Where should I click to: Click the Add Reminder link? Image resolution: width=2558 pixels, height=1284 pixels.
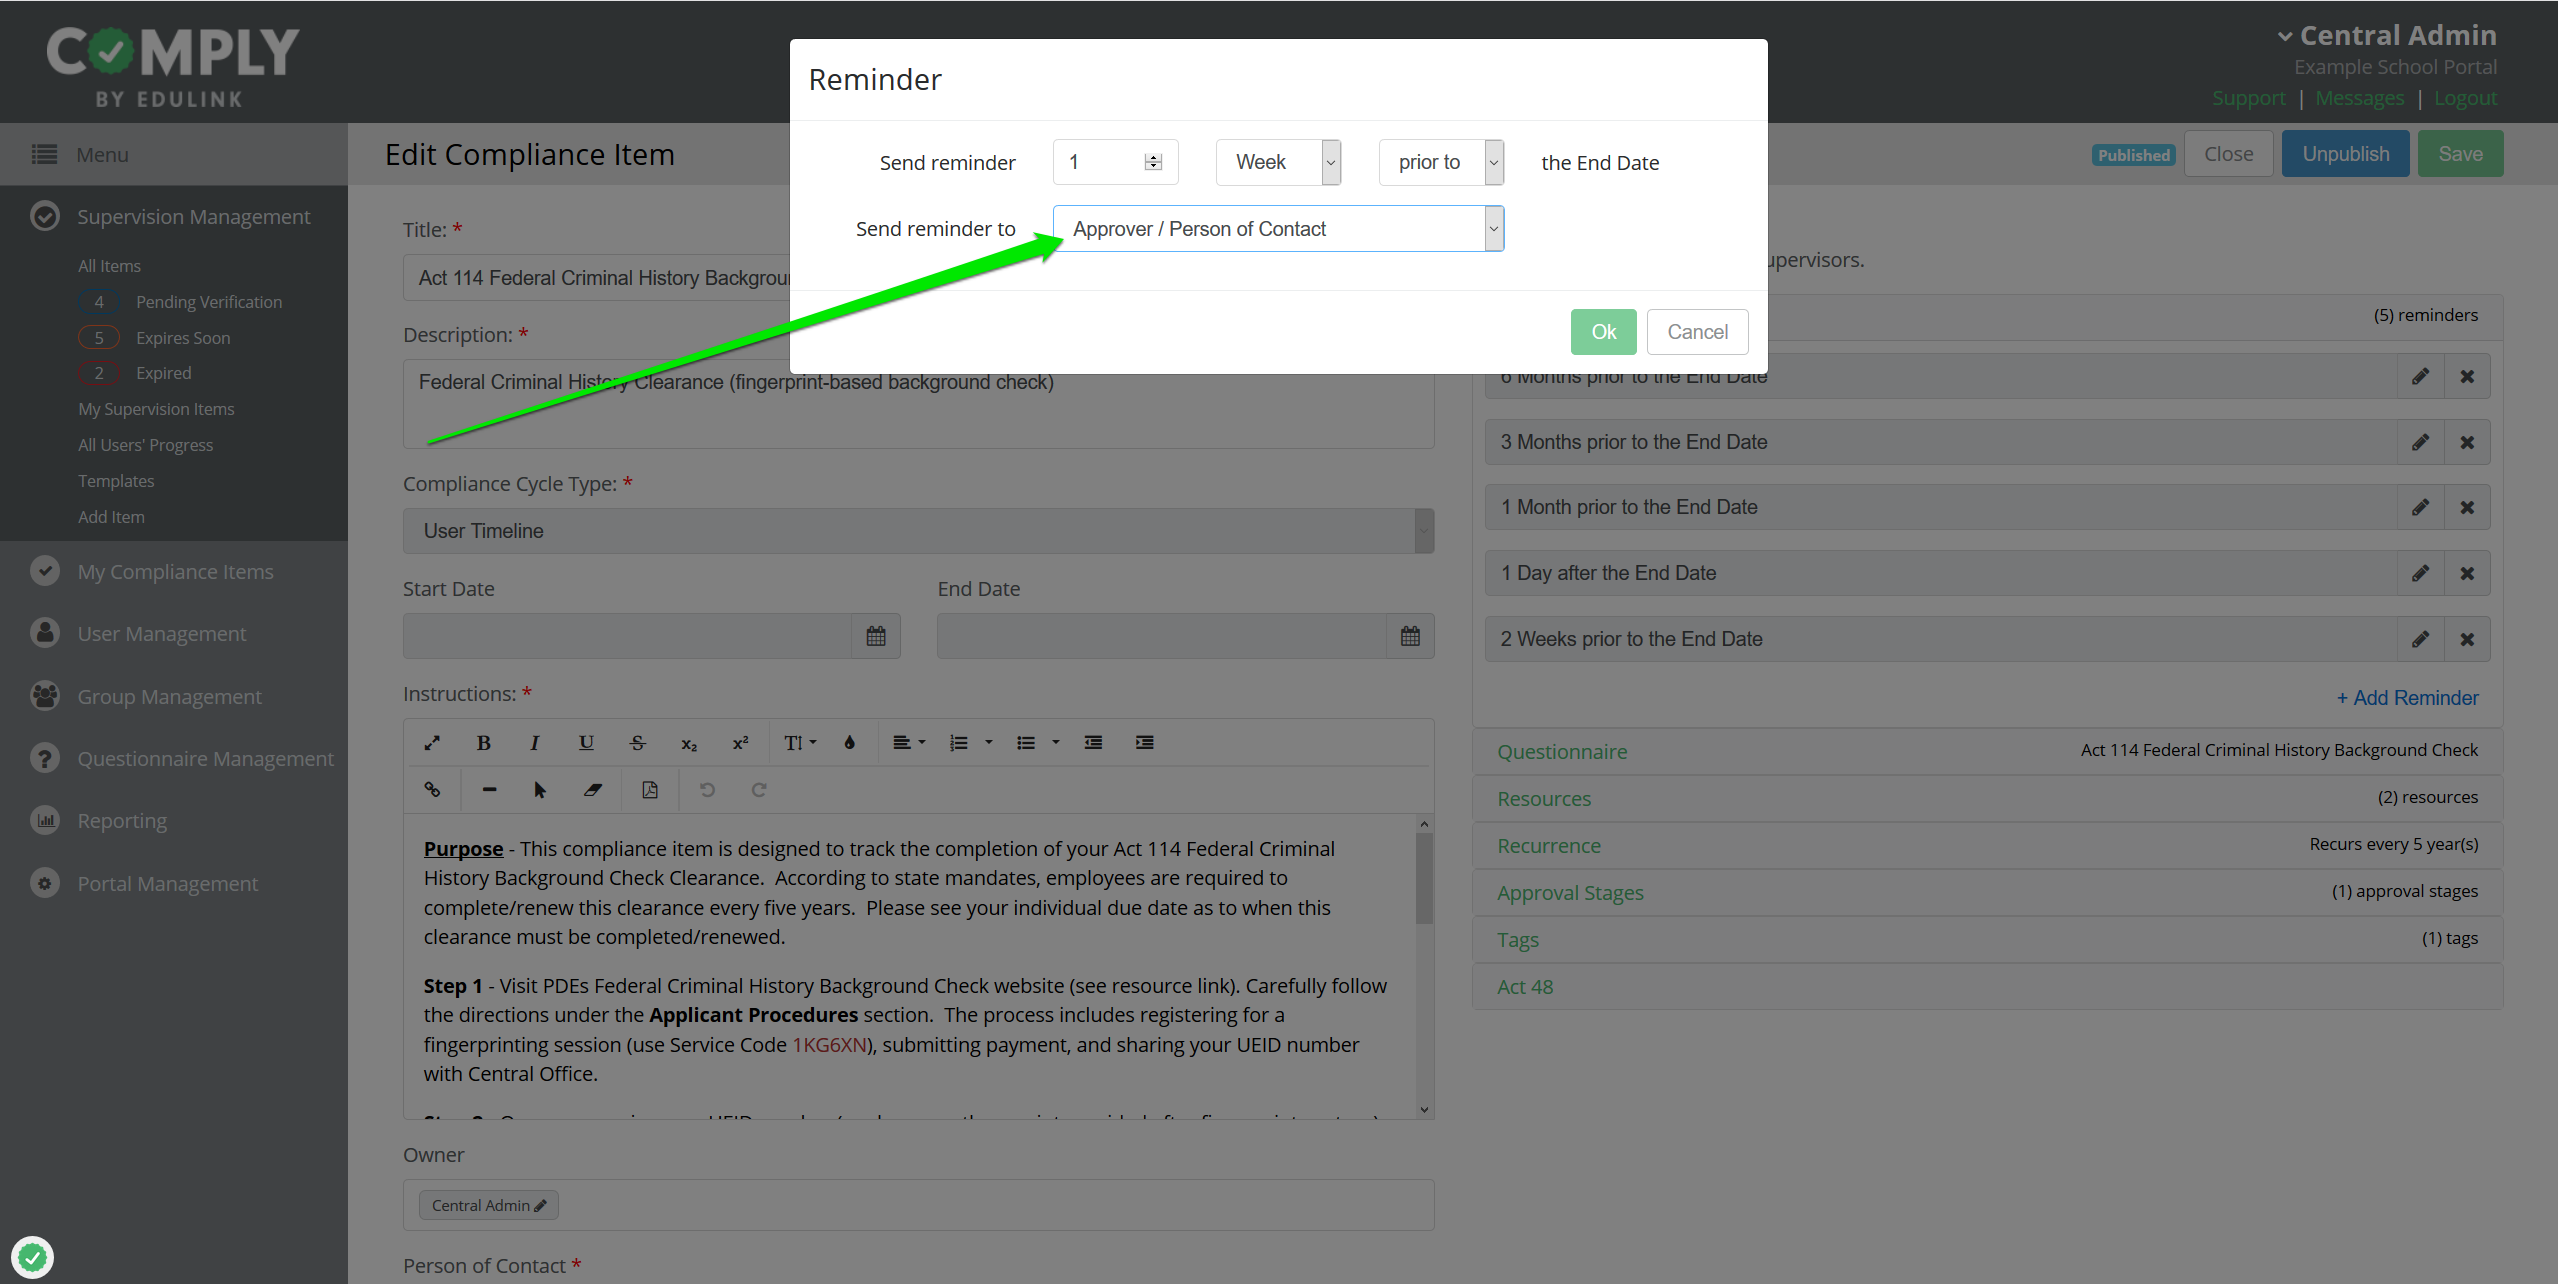tap(2407, 698)
